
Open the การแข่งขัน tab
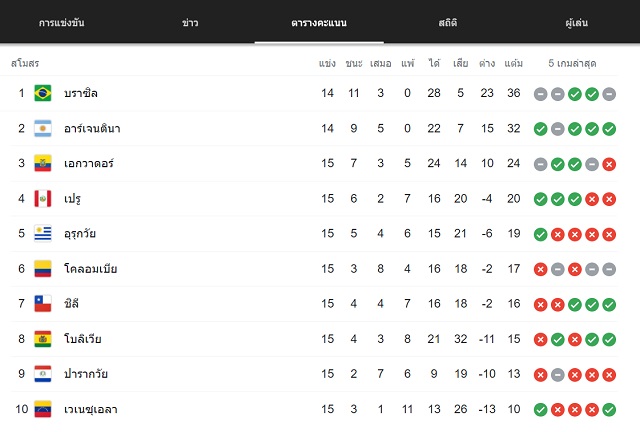click(x=62, y=22)
